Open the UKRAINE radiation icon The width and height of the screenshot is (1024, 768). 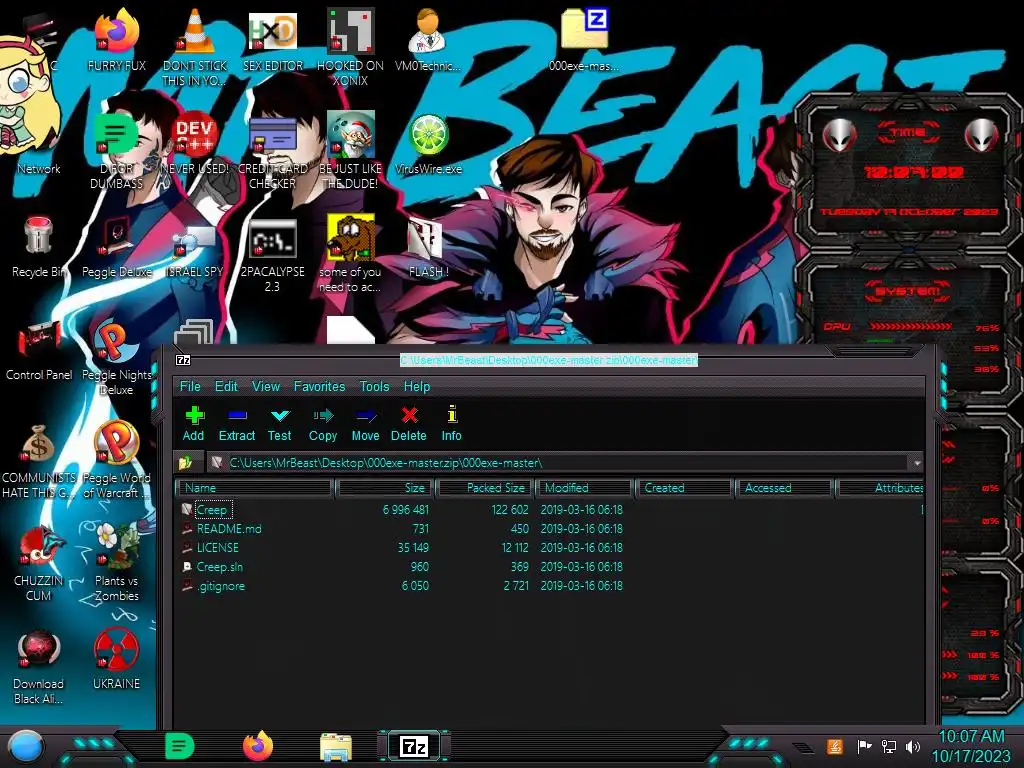coord(116,658)
